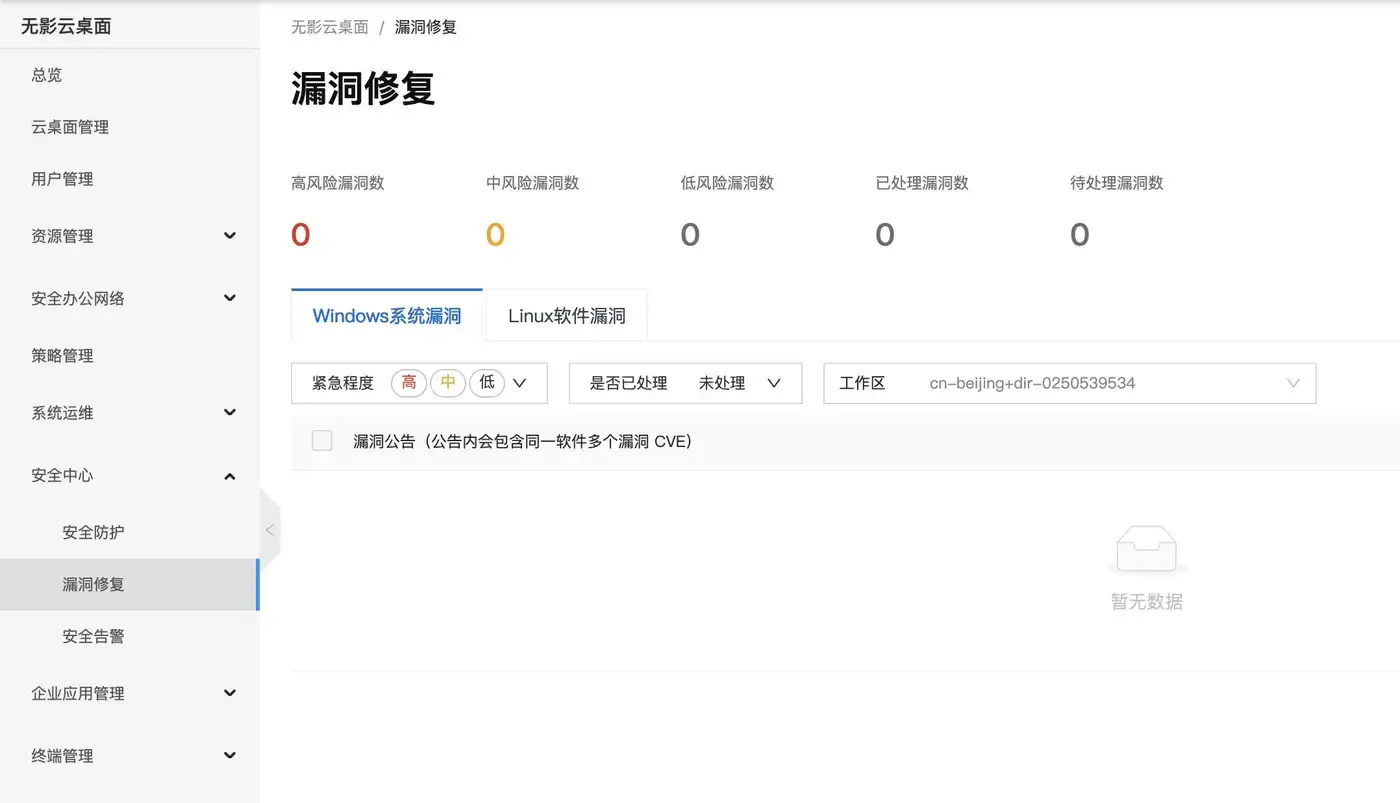This screenshot has height=803, width=1400.
Task: Select 安全告警 submenu item
Action: [130, 637]
